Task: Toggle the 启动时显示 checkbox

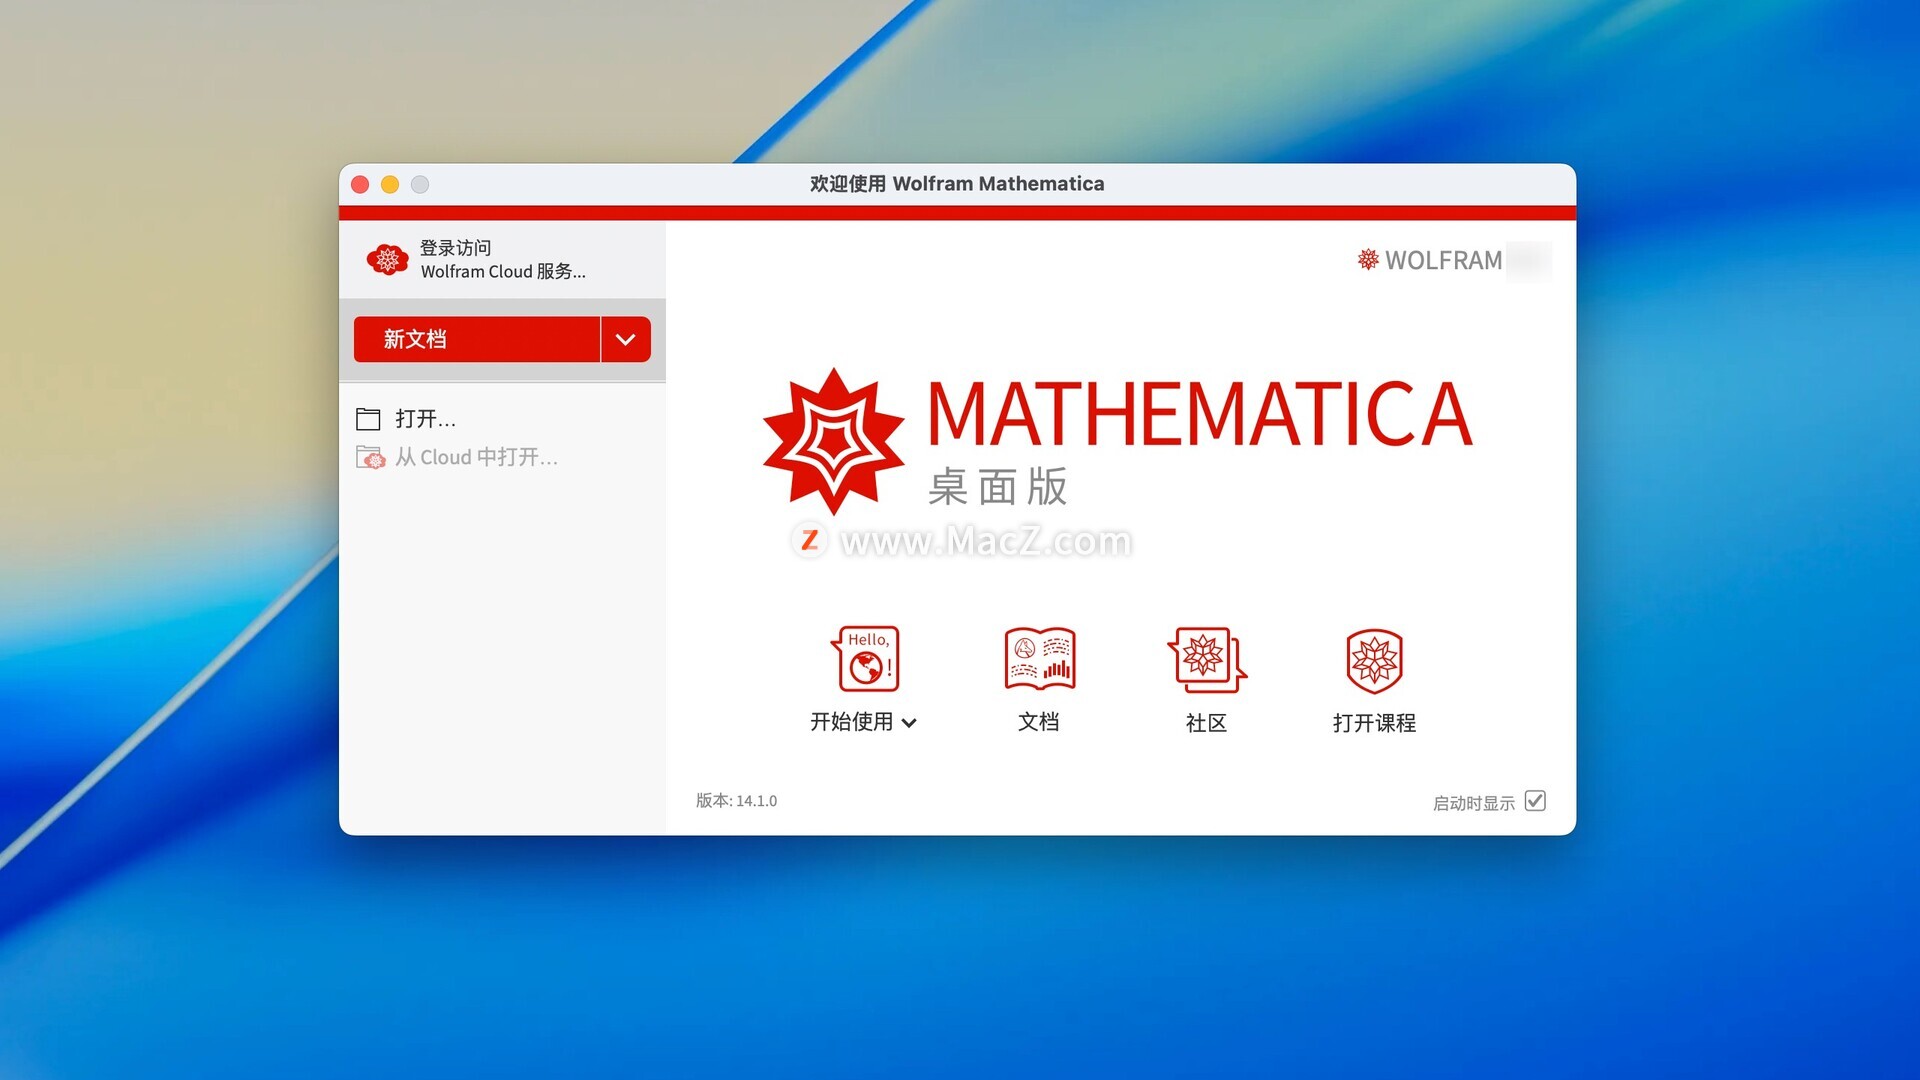Action: [x=1535, y=801]
